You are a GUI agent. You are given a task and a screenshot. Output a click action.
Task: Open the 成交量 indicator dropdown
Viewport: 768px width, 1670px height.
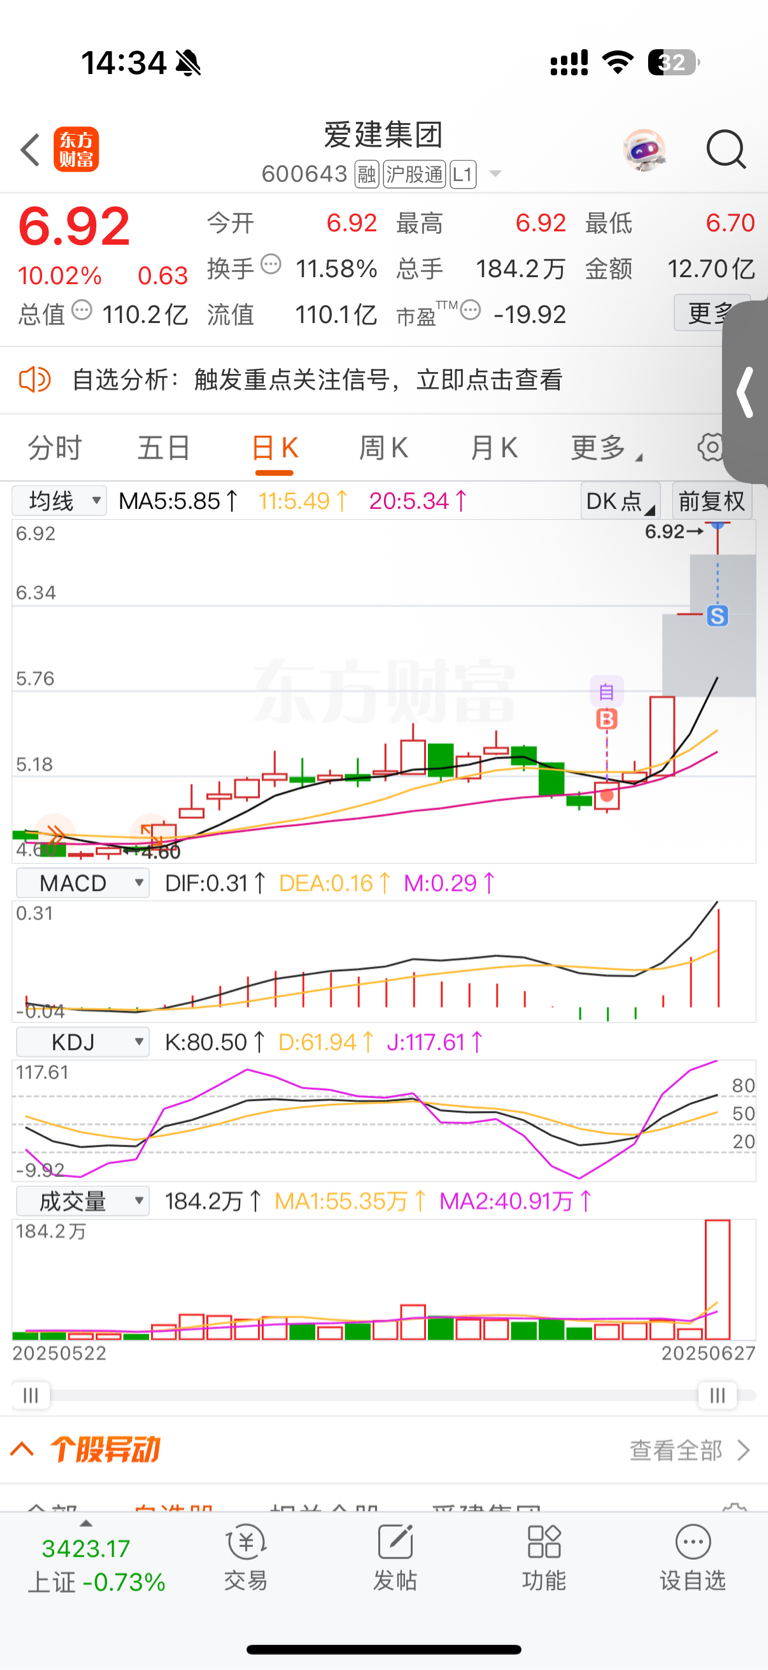coord(82,1201)
